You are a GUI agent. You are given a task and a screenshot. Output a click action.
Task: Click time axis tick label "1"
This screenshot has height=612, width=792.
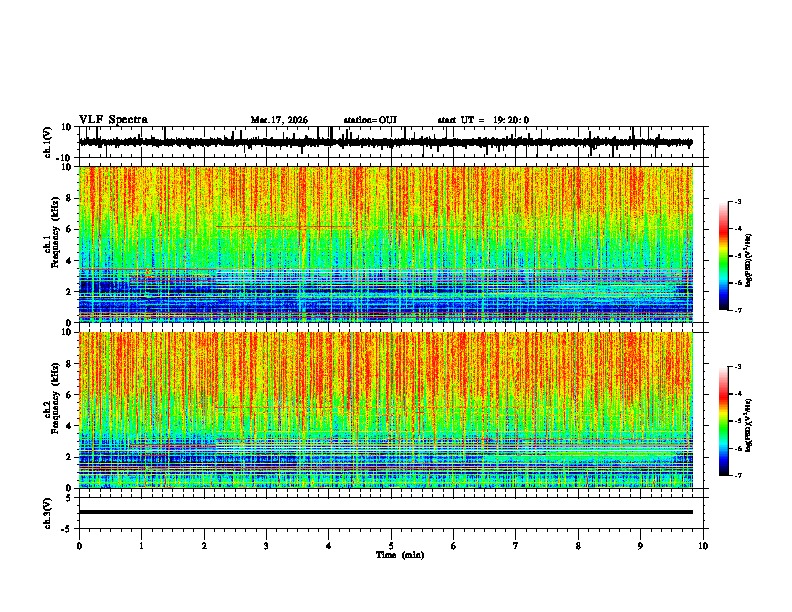pos(141,546)
